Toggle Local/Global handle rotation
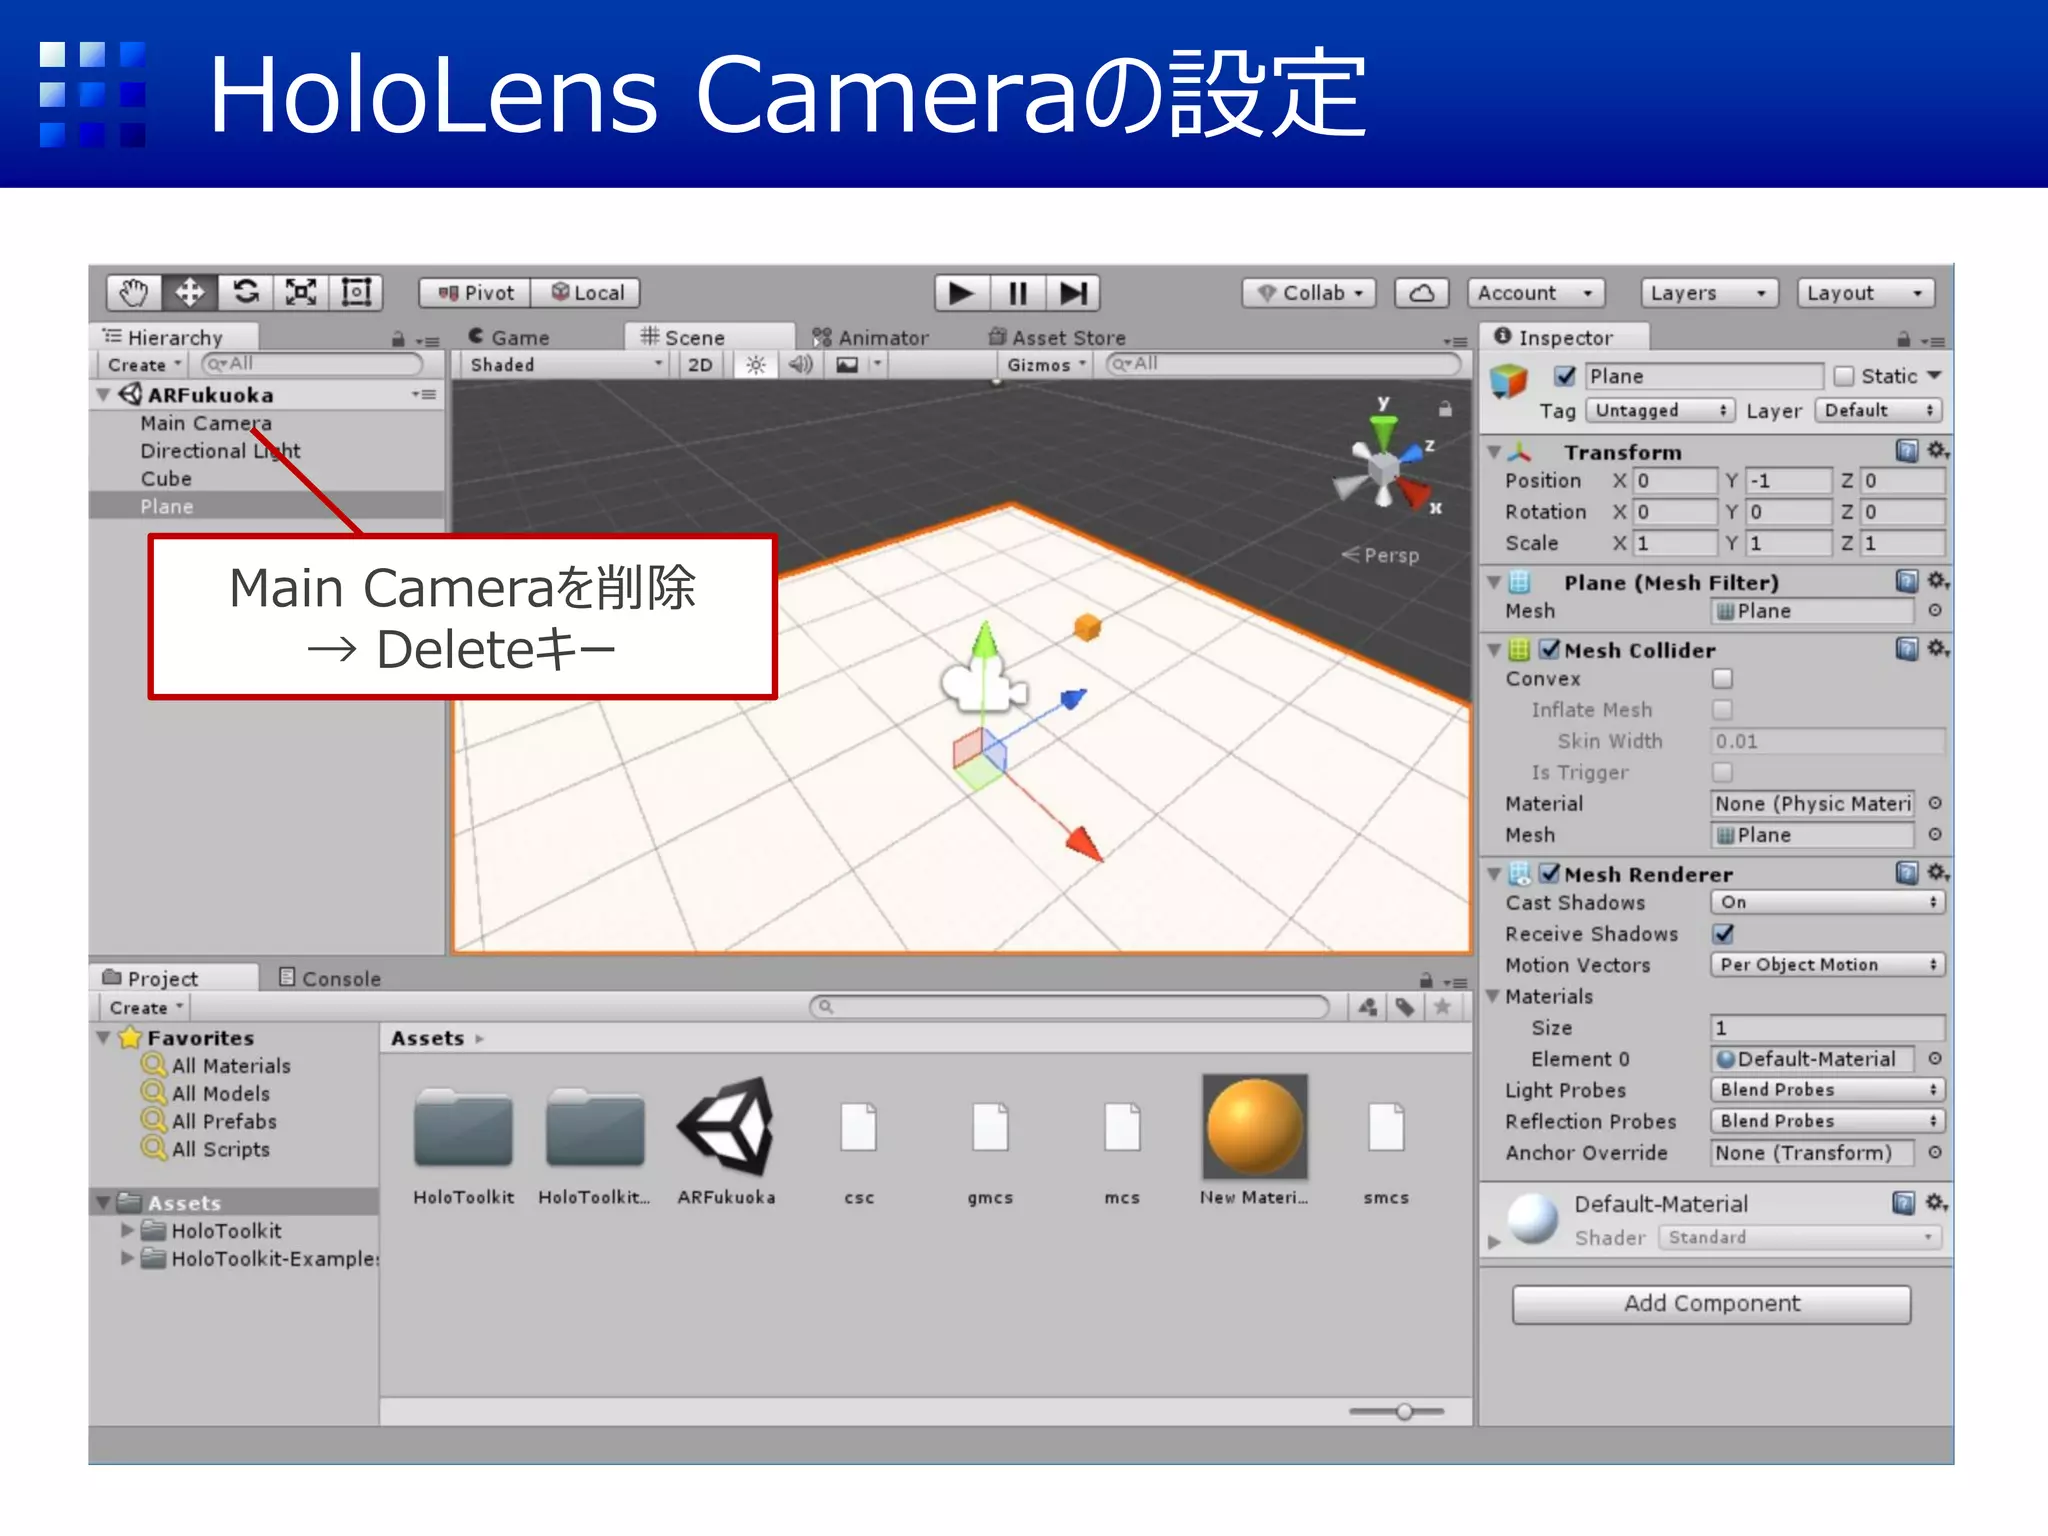The image size is (2048, 1536). click(x=586, y=293)
